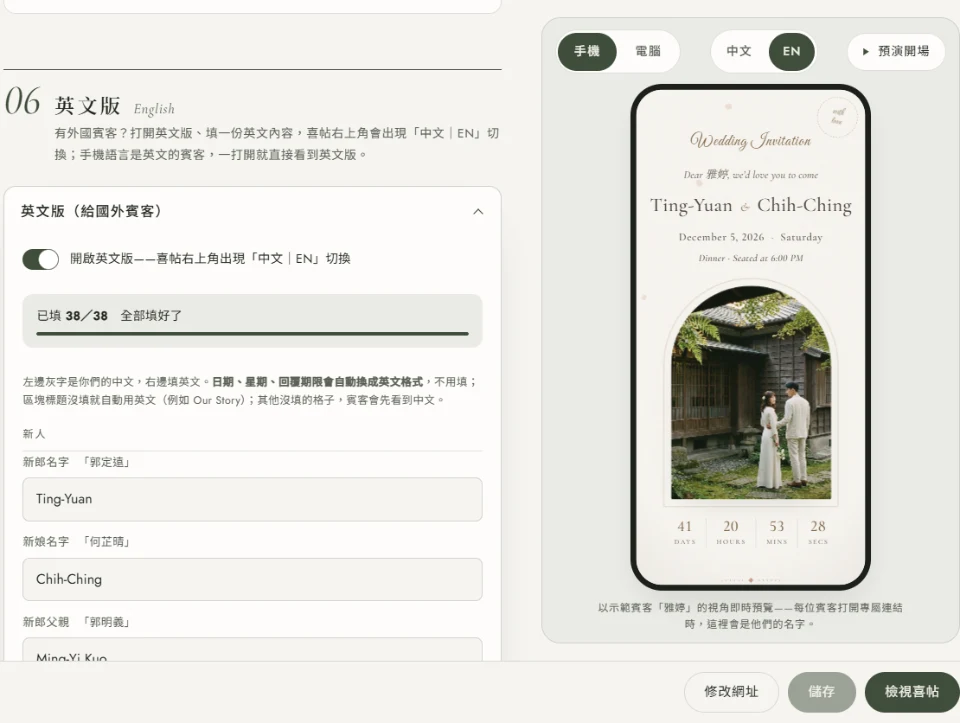
Task: Click 英文版 section heading text
Action: coord(88,105)
